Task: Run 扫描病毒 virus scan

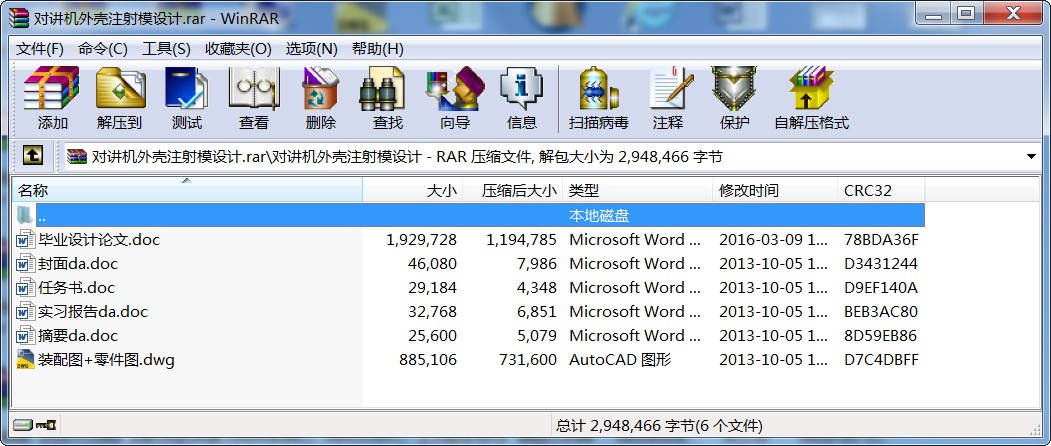Action: click(x=599, y=89)
